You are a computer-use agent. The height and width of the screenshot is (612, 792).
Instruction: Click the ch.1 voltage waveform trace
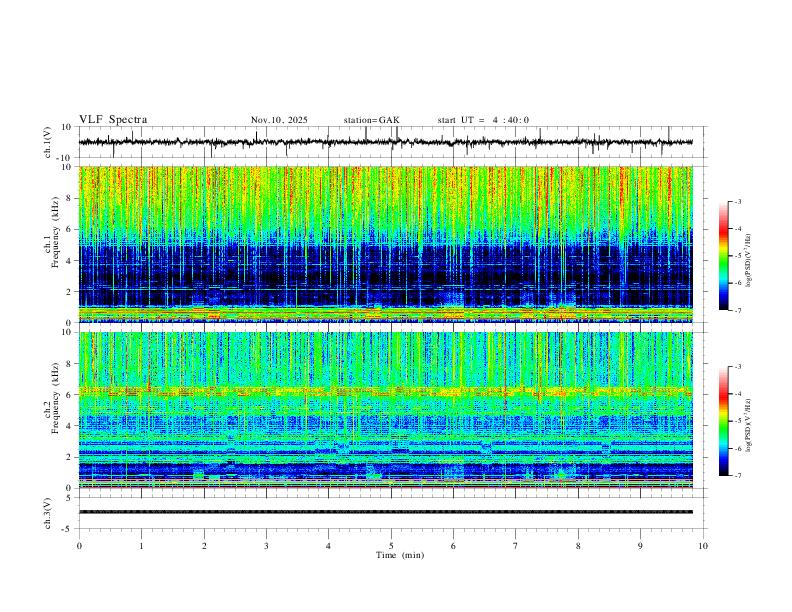(386, 142)
